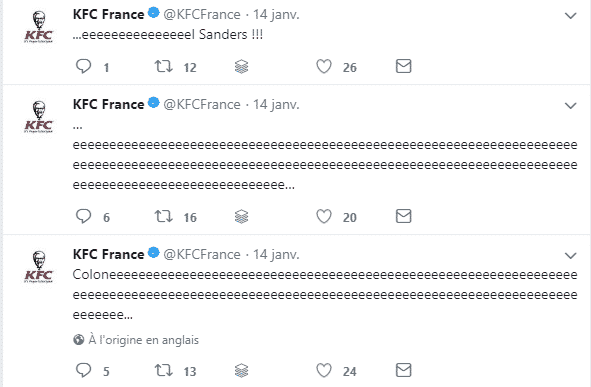Open options chevron on the 'Coloneeee' tweet
The height and width of the screenshot is (387, 591).
pos(571,255)
